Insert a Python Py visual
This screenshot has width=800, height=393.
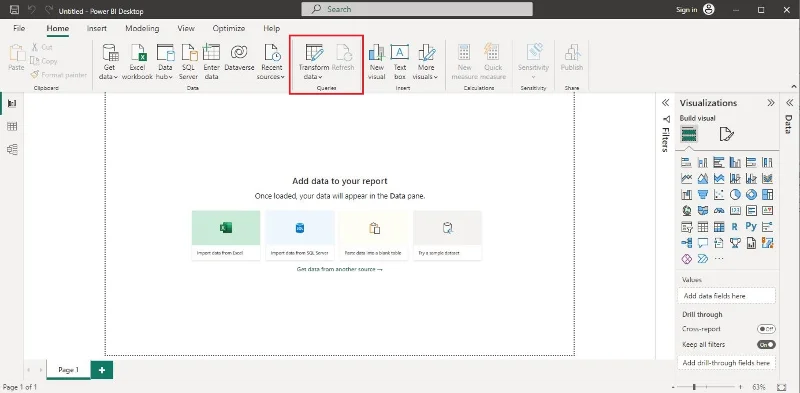(x=751, y=227)
